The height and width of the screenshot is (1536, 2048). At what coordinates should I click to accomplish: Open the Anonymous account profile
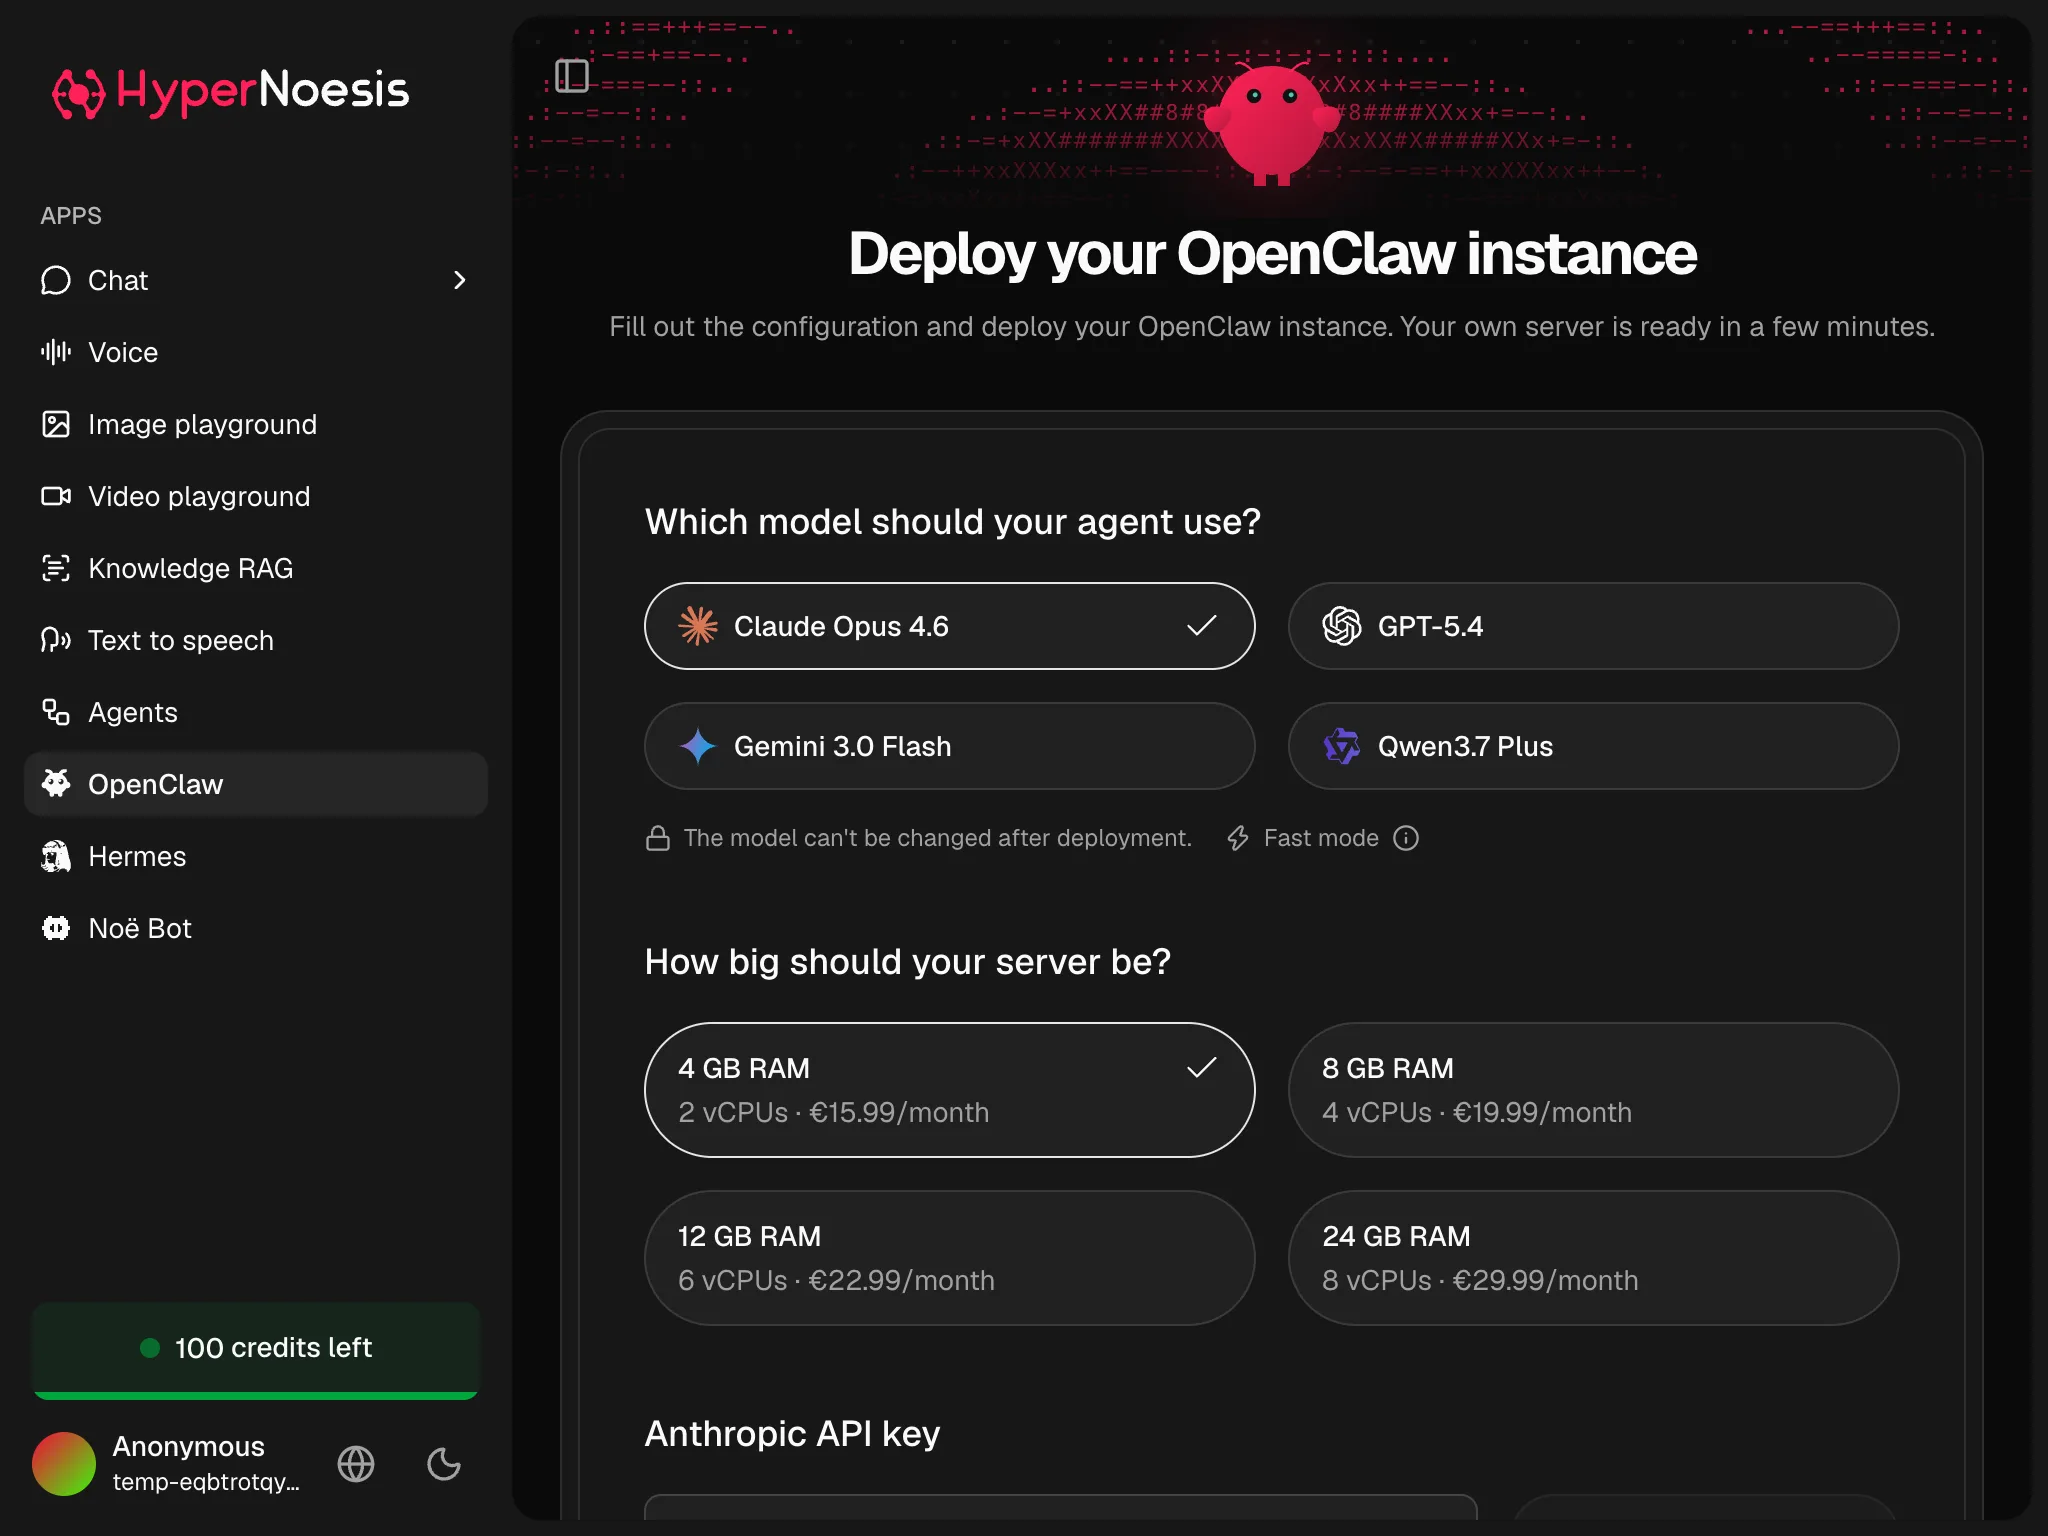pos(166,1464)
